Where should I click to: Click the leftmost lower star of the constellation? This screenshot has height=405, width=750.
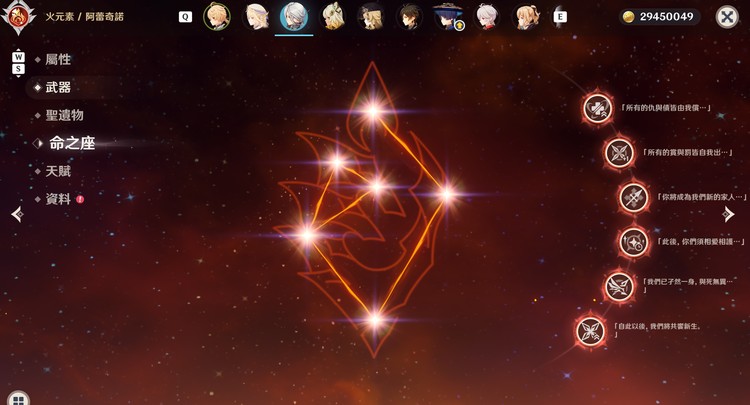(x=307, y=235)
